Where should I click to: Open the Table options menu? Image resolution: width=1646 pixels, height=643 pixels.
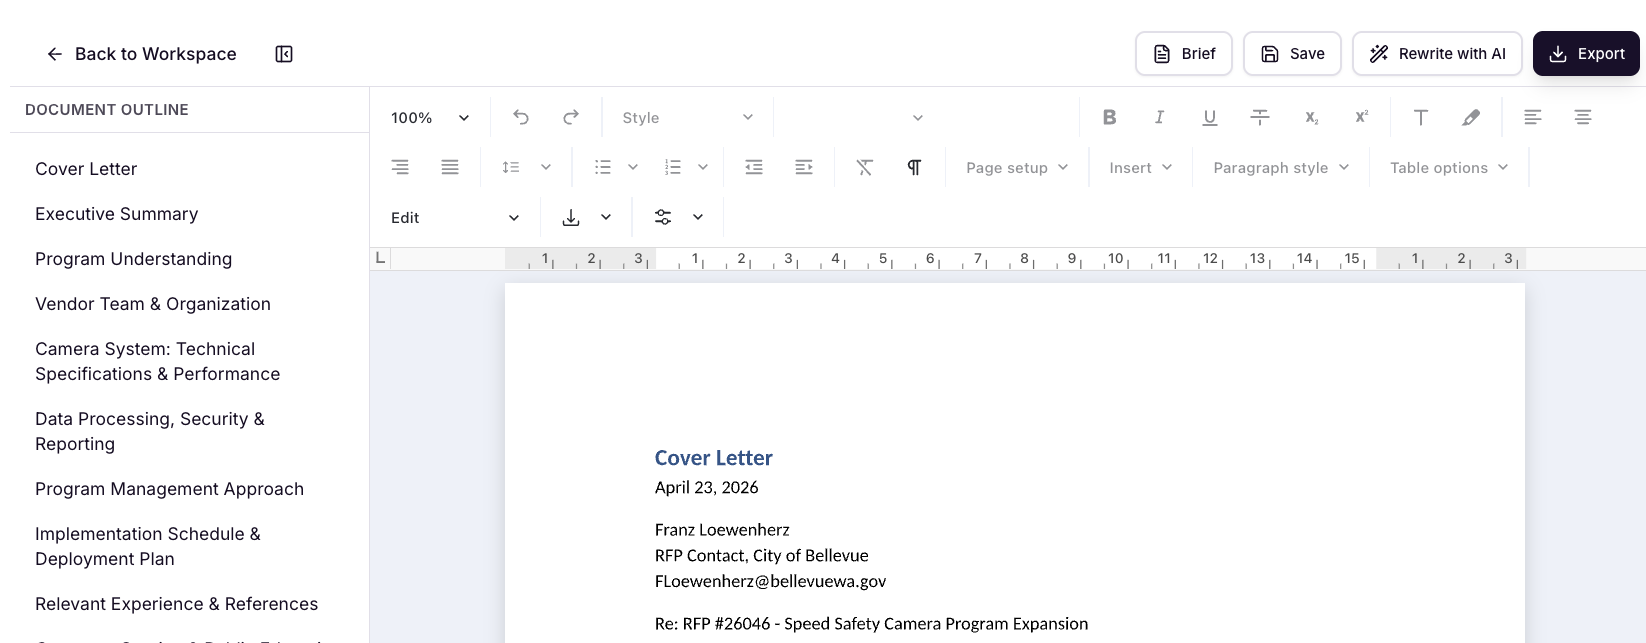pyautogui.click(x=1449, y=167)
